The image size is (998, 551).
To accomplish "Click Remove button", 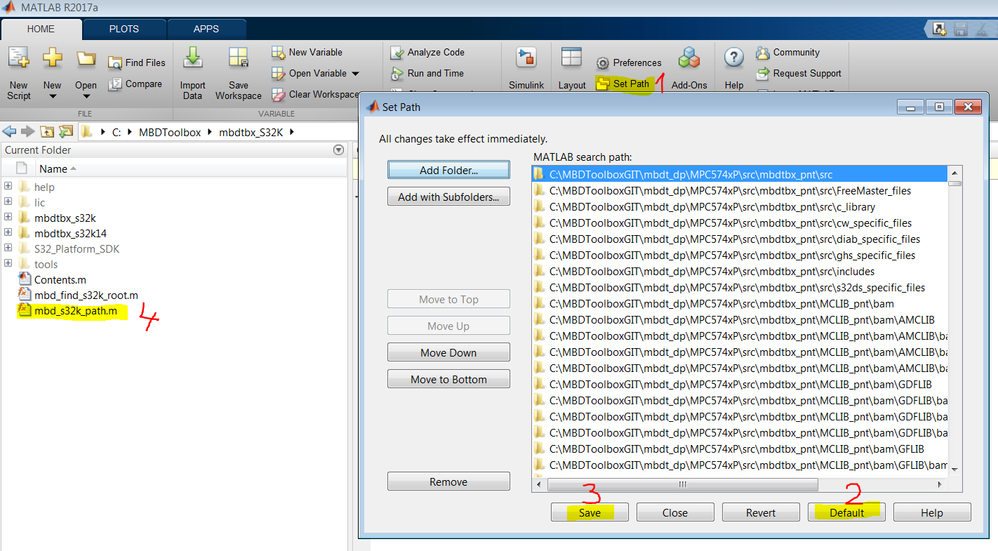I will [449, 482].
